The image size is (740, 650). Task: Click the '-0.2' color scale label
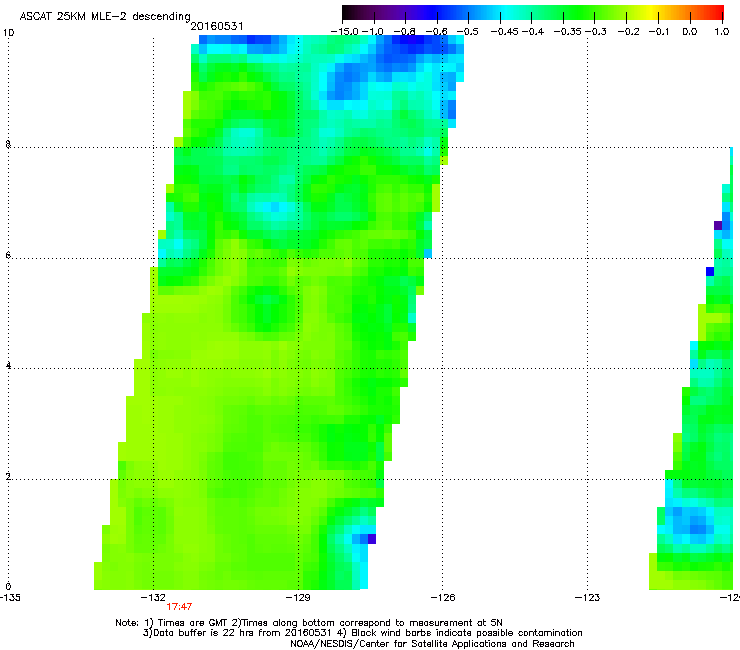[628, 32]
